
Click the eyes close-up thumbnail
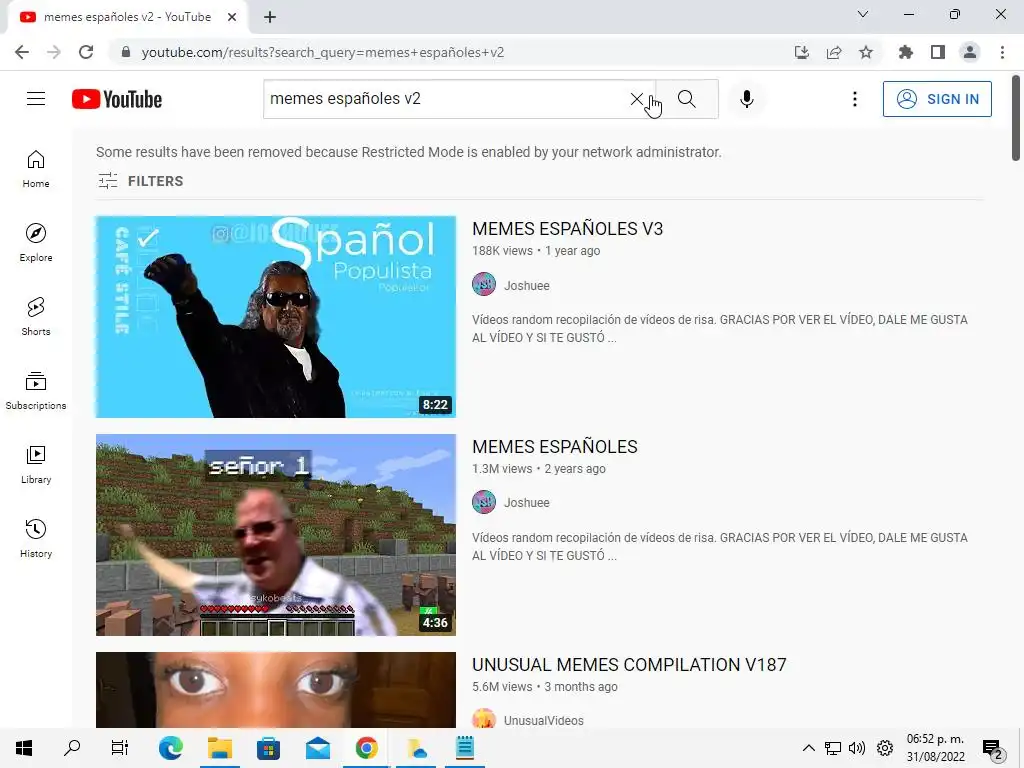click(276, 690)
